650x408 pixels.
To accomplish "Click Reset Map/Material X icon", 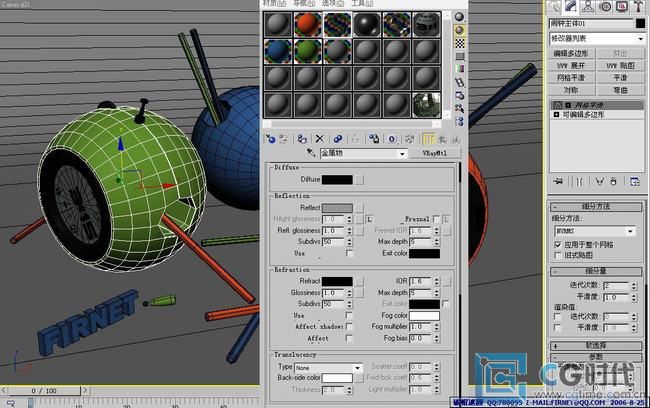I will (x=320, y=139).
